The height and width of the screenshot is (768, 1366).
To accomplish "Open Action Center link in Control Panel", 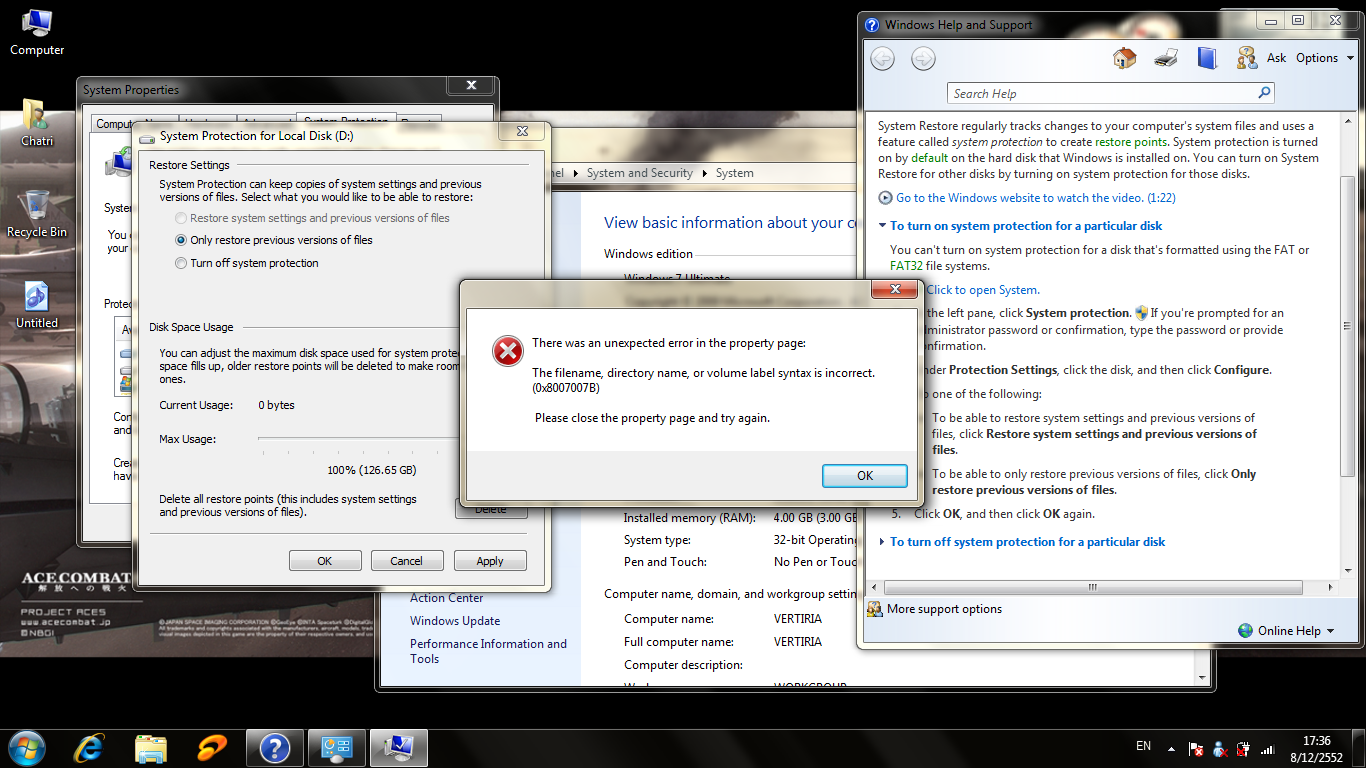I will 446,598.
